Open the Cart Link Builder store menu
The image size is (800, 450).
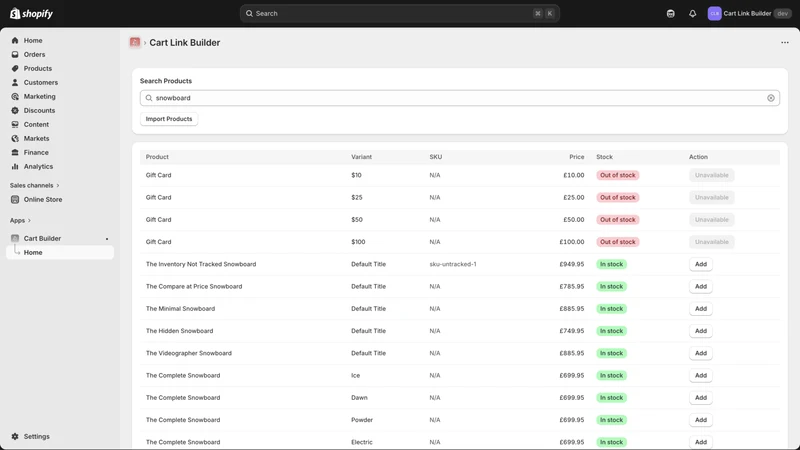coord(748,14)
